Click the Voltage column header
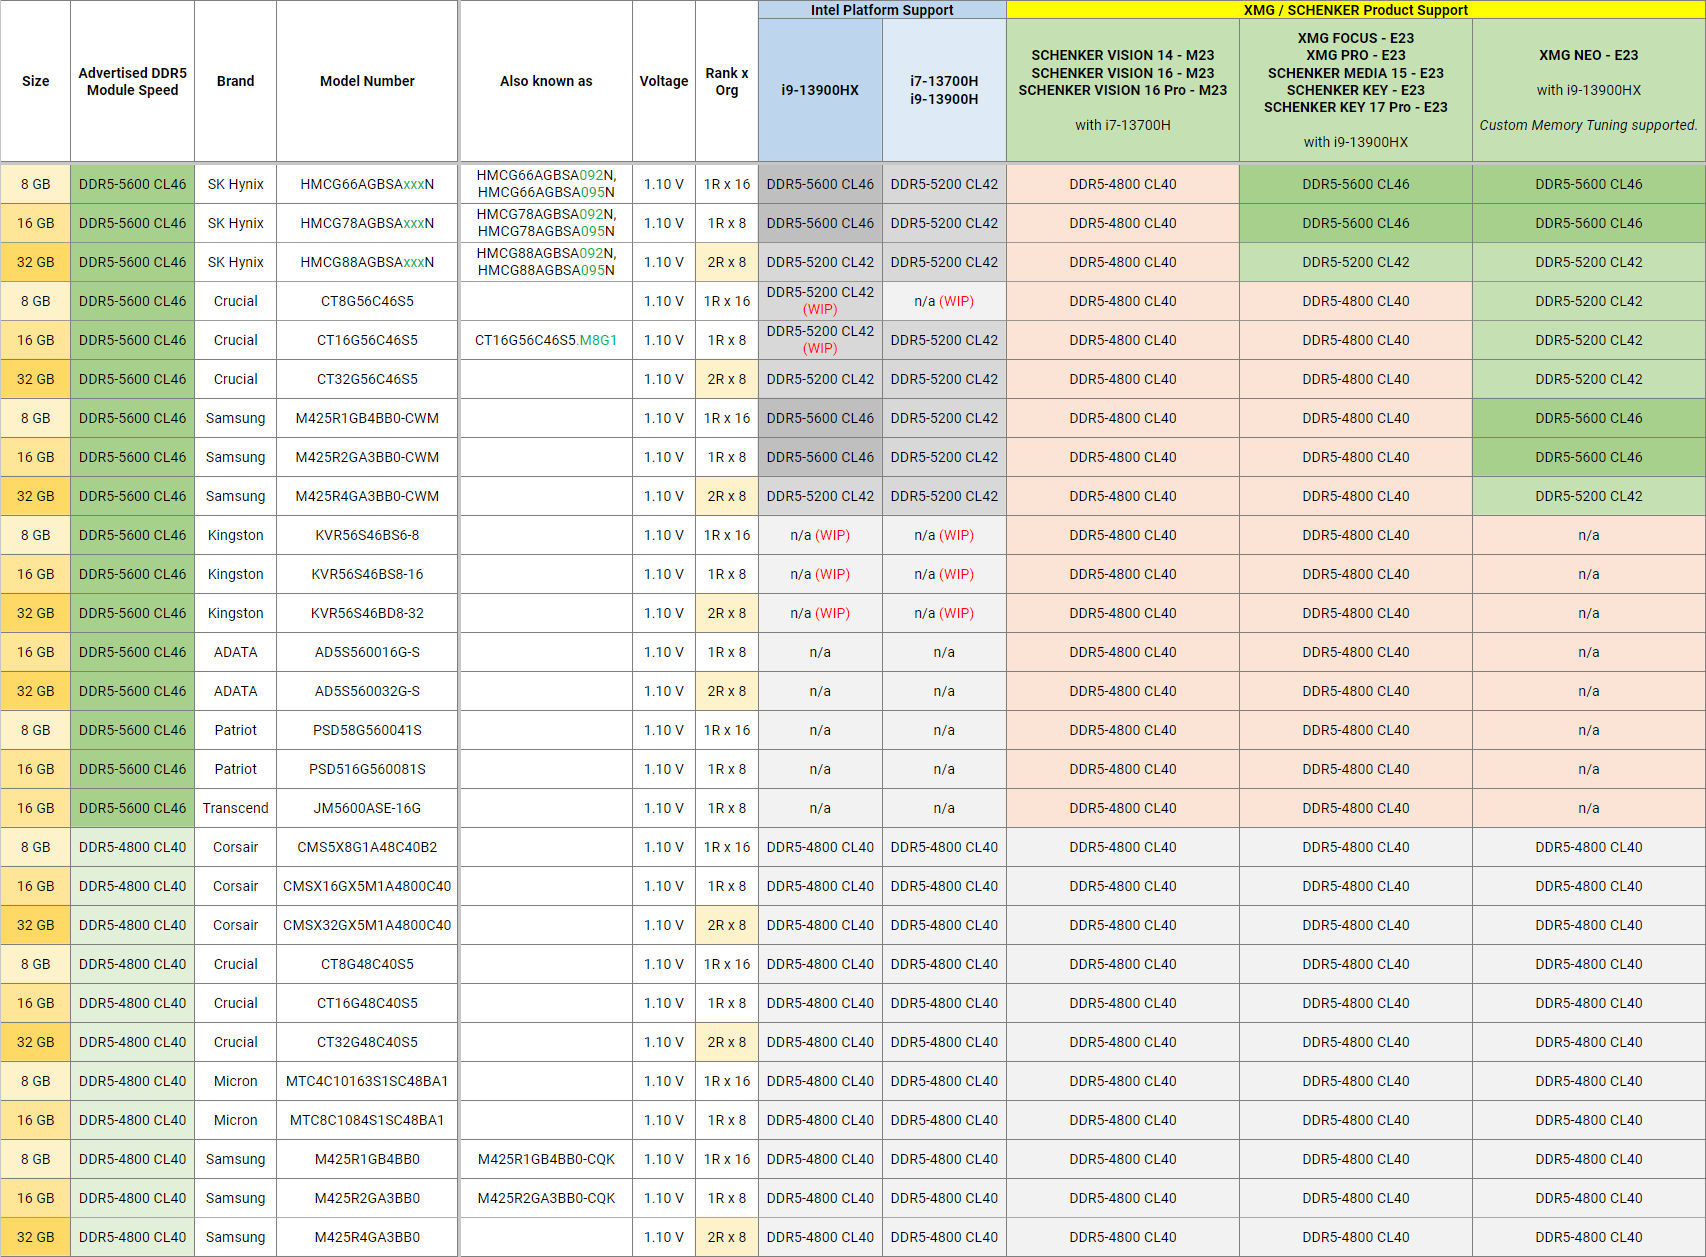The width and height of the screenshot is (1706, 1257). (x=663, y=81)
